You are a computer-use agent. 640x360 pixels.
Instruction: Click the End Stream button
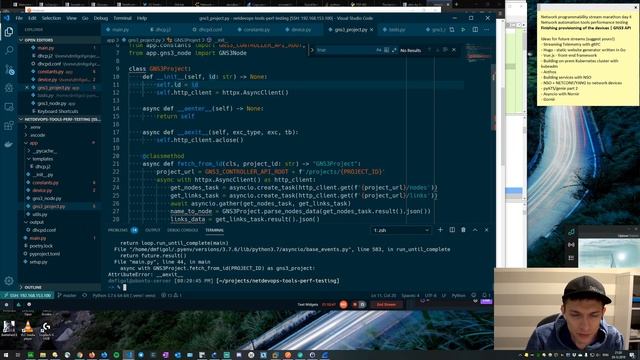(x=387, y=304)
